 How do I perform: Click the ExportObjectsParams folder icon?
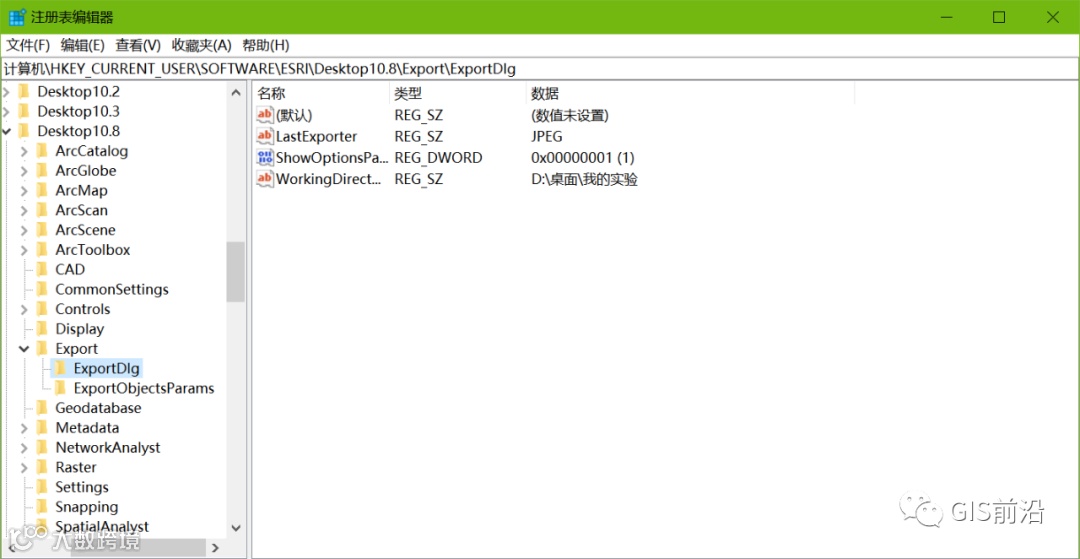tap(61, 388)
